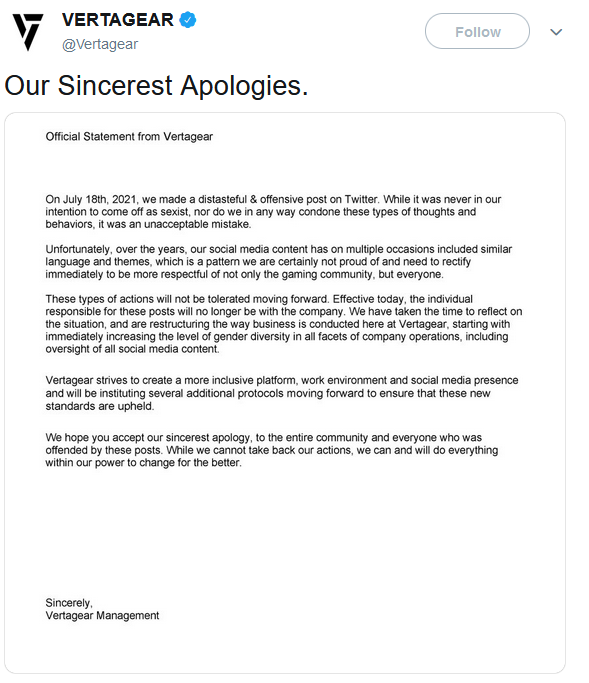Click the 'unacceptable mistake' phrase in the statement
The image size is (589, 683).
(197, 224)
